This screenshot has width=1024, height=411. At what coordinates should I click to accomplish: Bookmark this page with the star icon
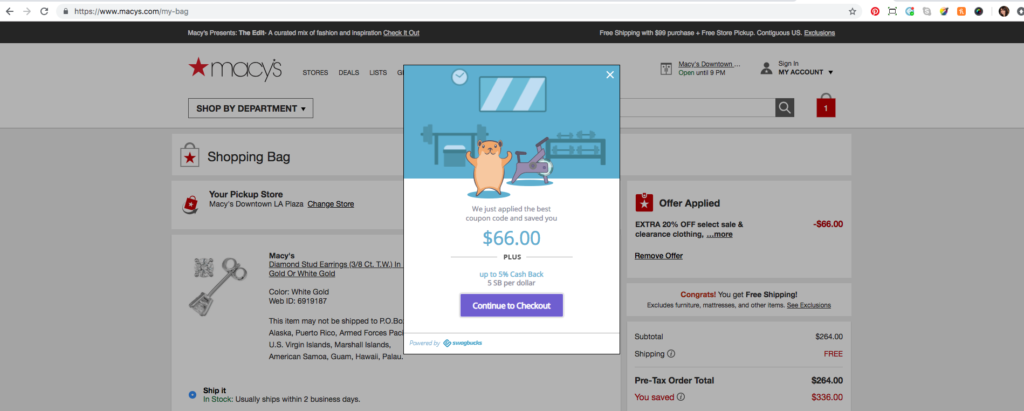pos(852,11)
